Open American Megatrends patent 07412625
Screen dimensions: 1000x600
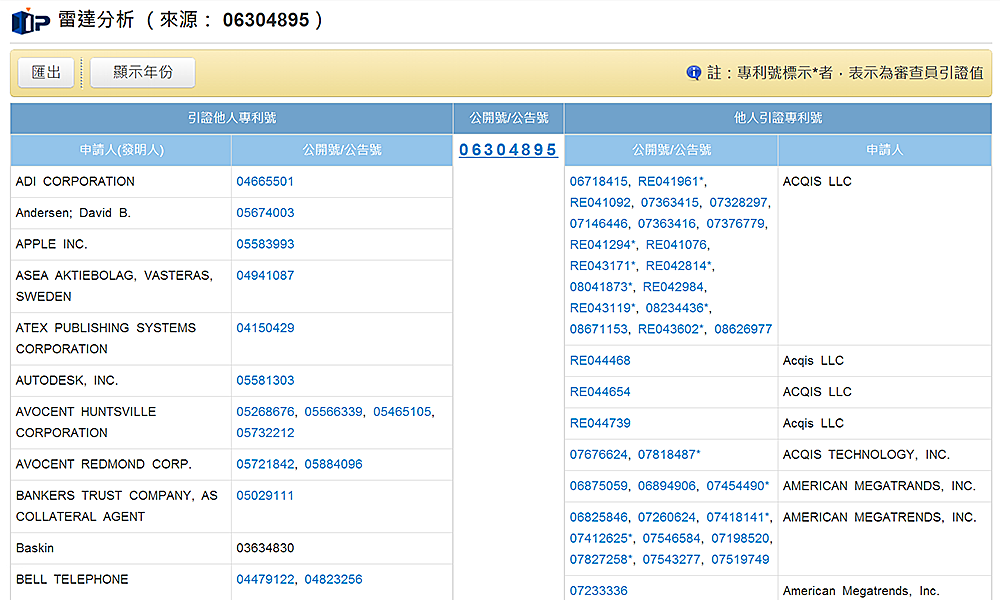point(599,538)
